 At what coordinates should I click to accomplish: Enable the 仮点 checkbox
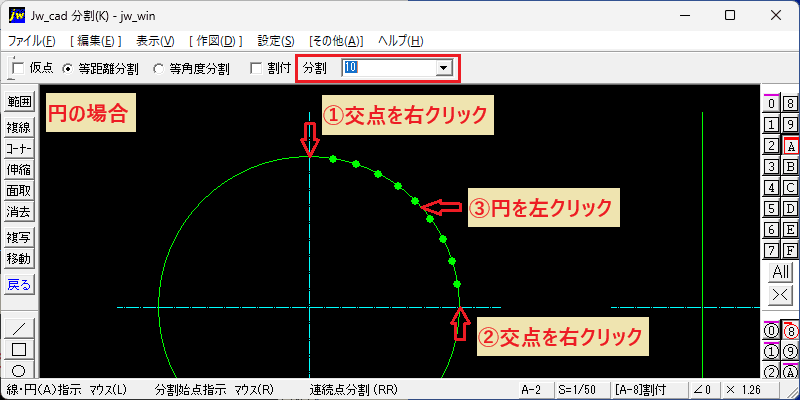pos(18,68)
